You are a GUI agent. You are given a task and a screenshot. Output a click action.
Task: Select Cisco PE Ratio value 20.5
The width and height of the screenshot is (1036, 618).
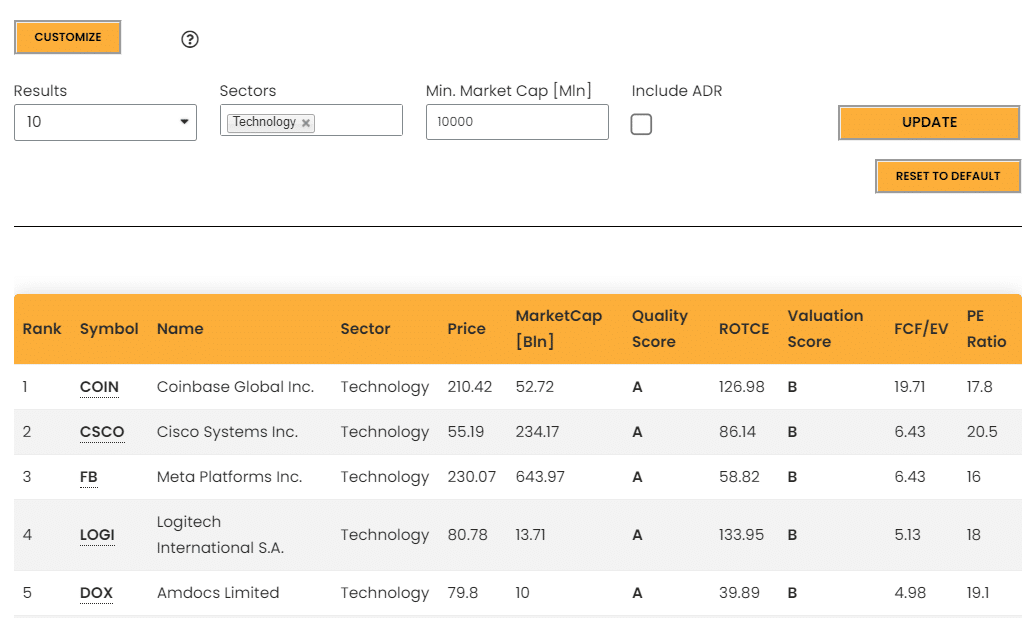(x=982, y=432)
